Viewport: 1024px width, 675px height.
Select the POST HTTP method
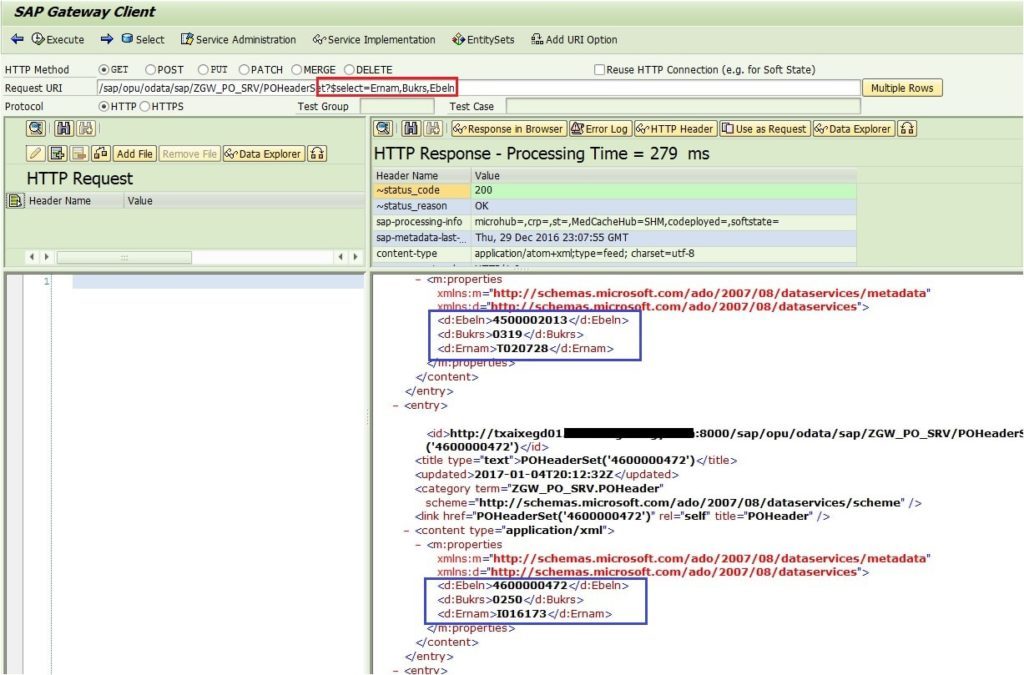150,69
